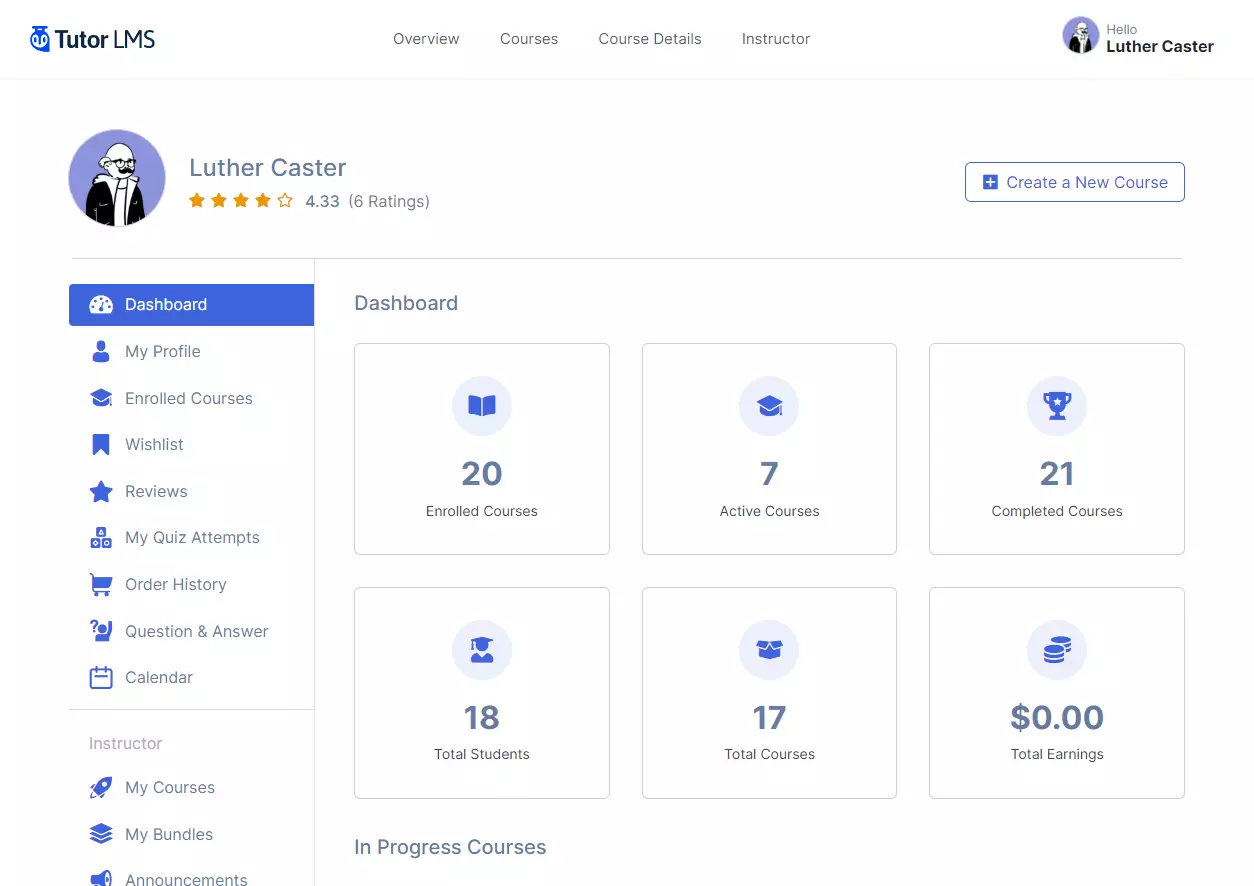The width and height of the screenshot is (1254, 886).
Task: Click the Announcements megaphone icon
Action: pyautogui.click(x=101, y=879)
